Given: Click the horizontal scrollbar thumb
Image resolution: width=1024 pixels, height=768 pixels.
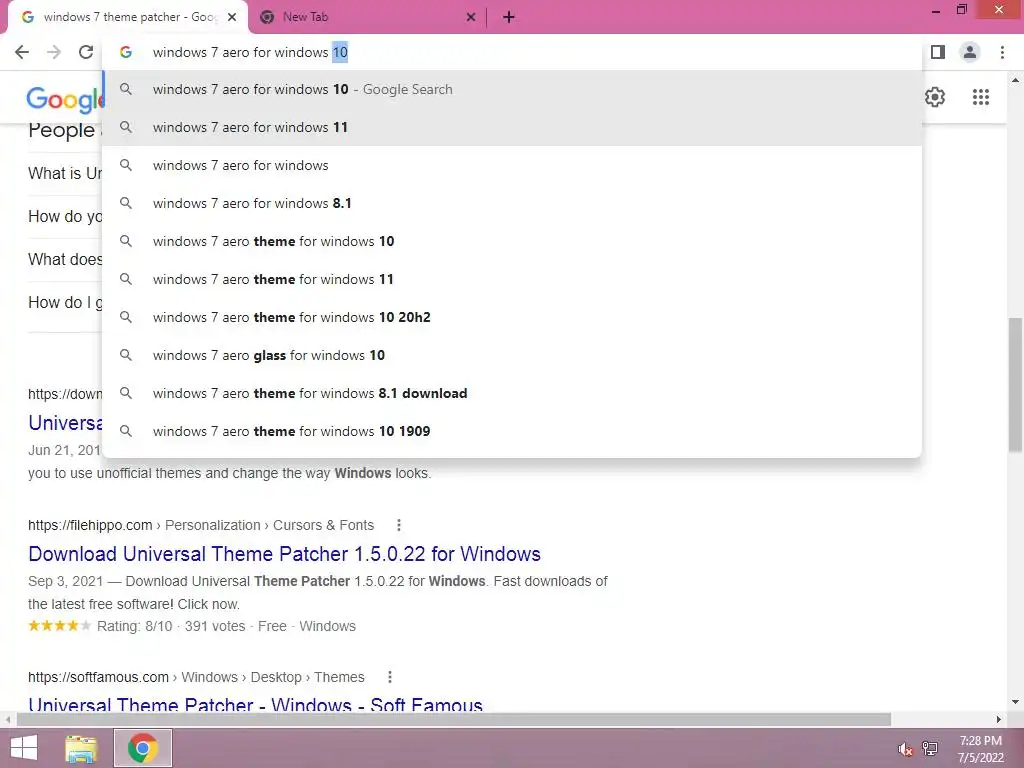Looking at the screenshot, I should 453,719.
